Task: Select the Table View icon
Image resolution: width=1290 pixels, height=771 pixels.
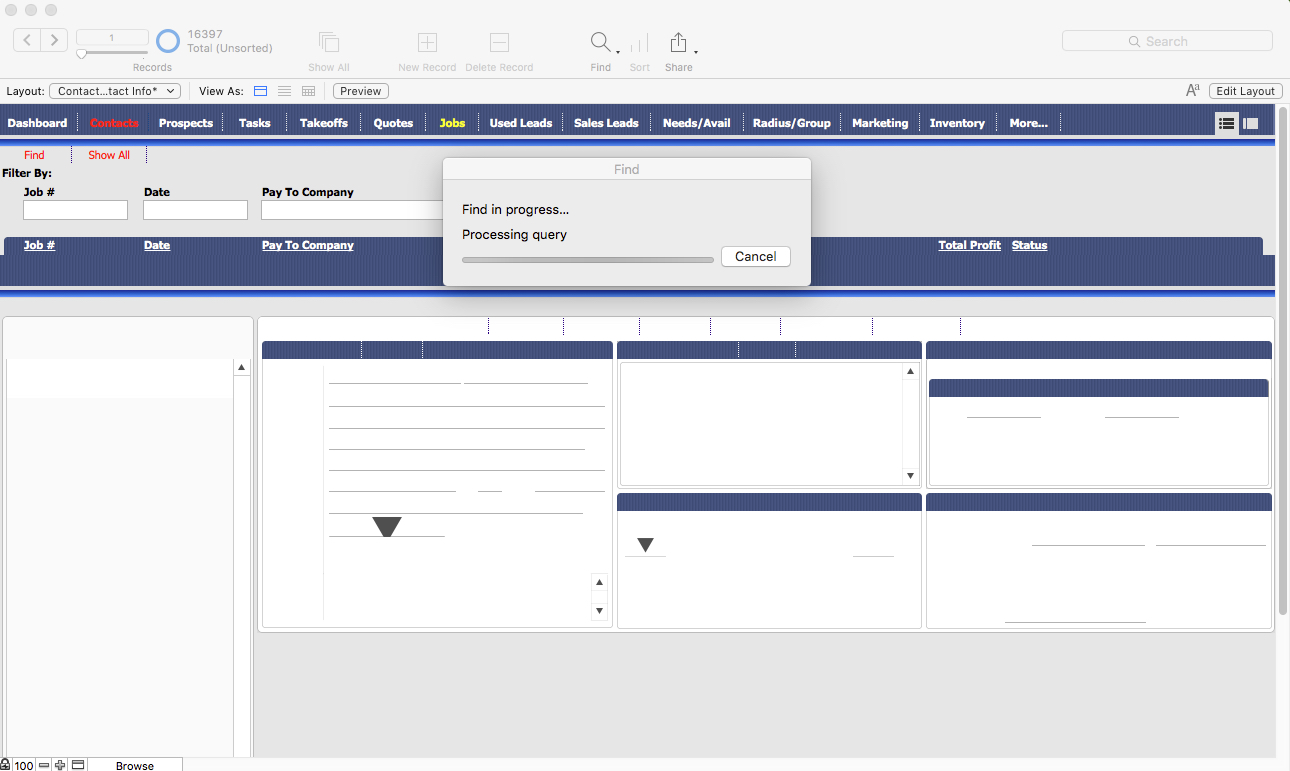Action: [307, 91]
